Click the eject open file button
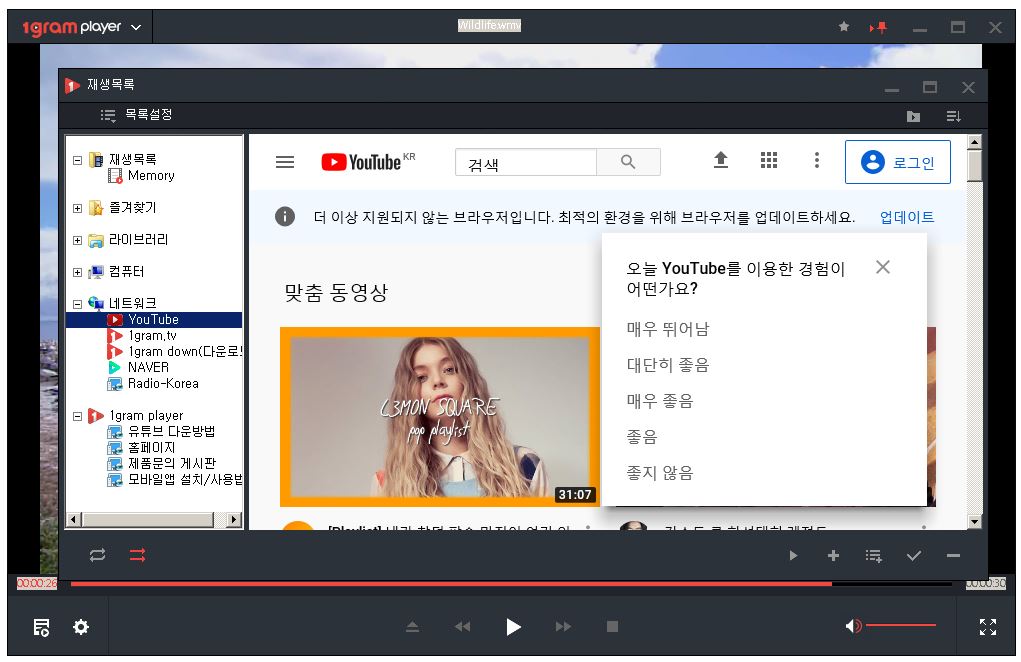 tap(412, 627)
